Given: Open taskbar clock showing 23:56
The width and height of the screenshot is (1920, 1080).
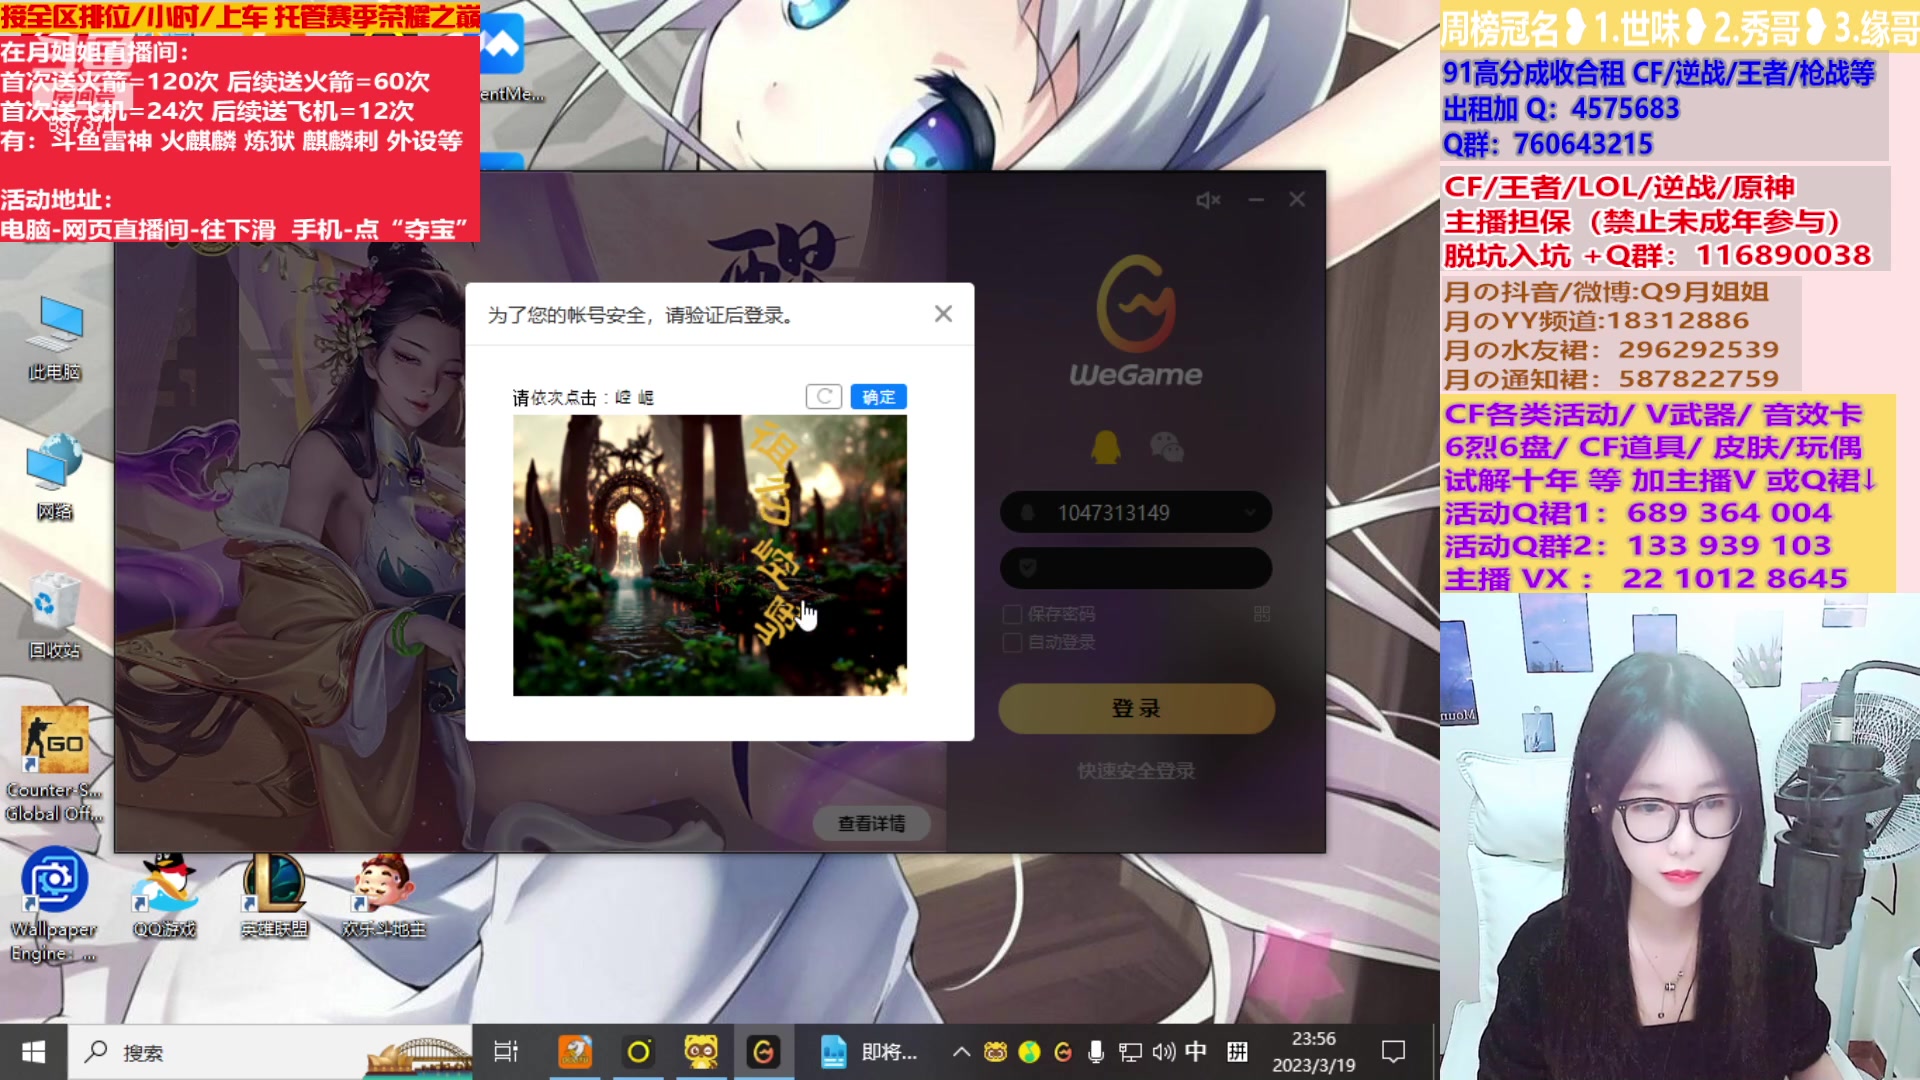Looking at the screenshot, I should pyautogui.click(x=1313, y=1052).
